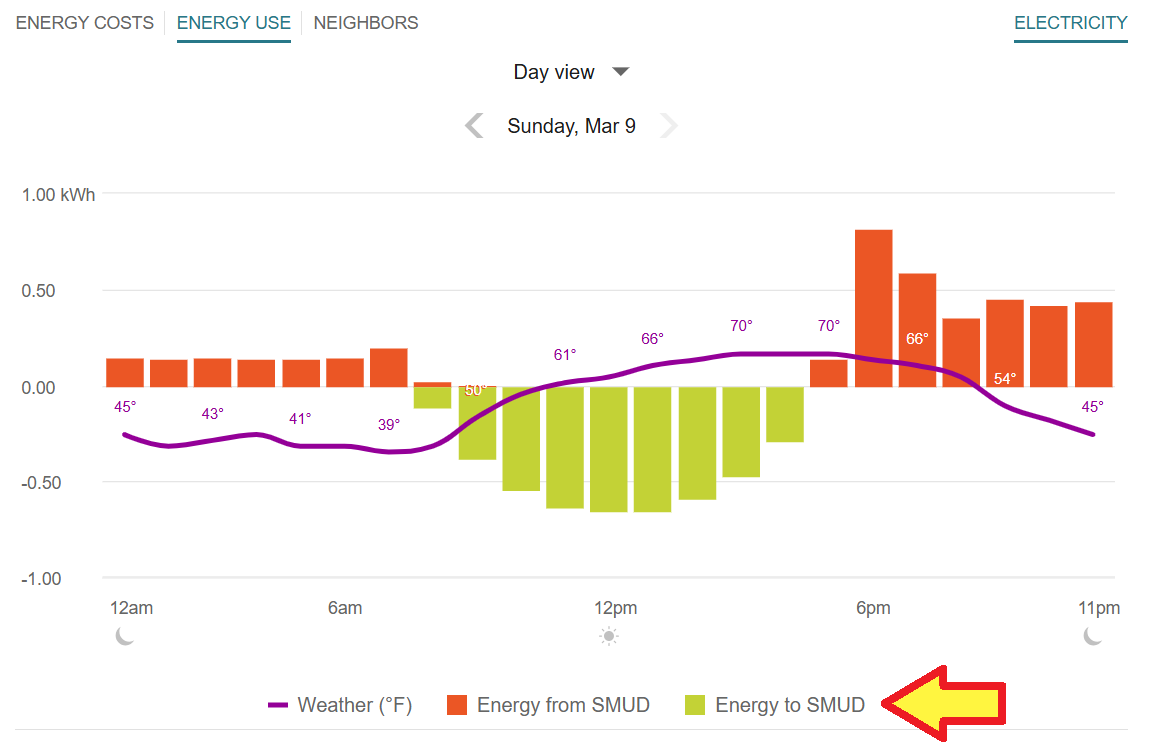Click the moon icon under 11pm
This screenshot has height=751, width=1157.
[1093, 636]
